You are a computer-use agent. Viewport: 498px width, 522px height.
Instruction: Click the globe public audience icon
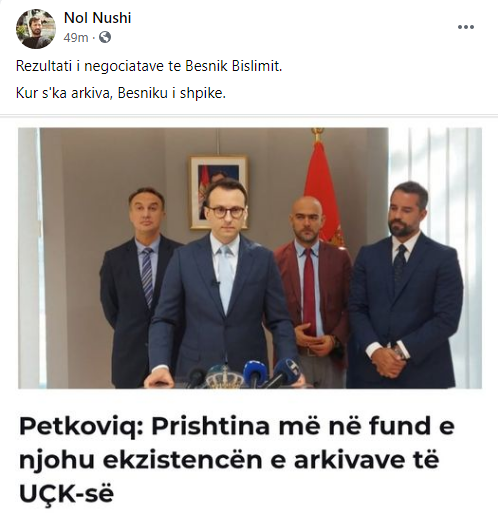point(105,37)
